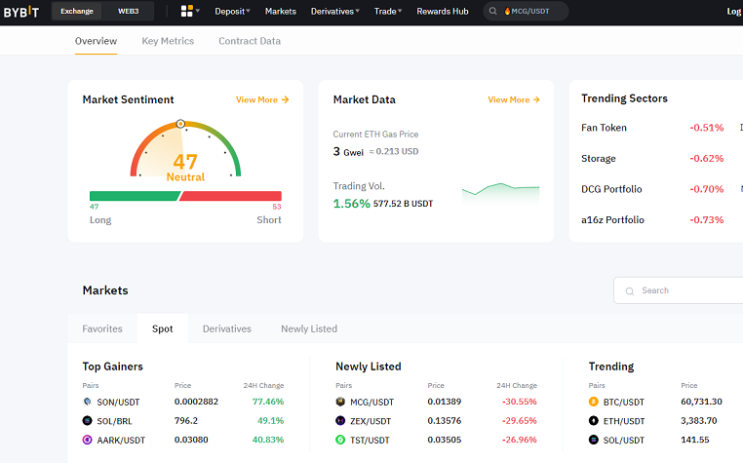The width and height of the screenshot is (743, 463).
Task: Click the ETH/USDT ethereum icon
Action: (593, 421)
